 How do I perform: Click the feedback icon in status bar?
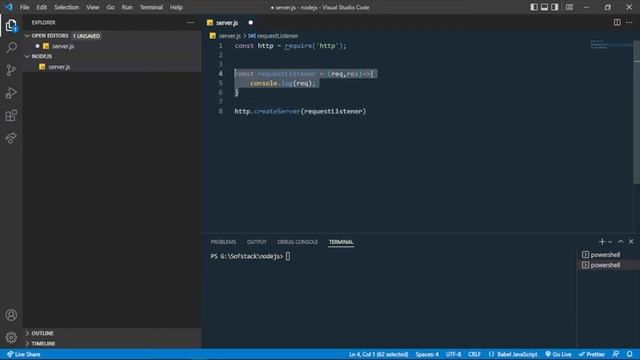click(x=616, y=354)
